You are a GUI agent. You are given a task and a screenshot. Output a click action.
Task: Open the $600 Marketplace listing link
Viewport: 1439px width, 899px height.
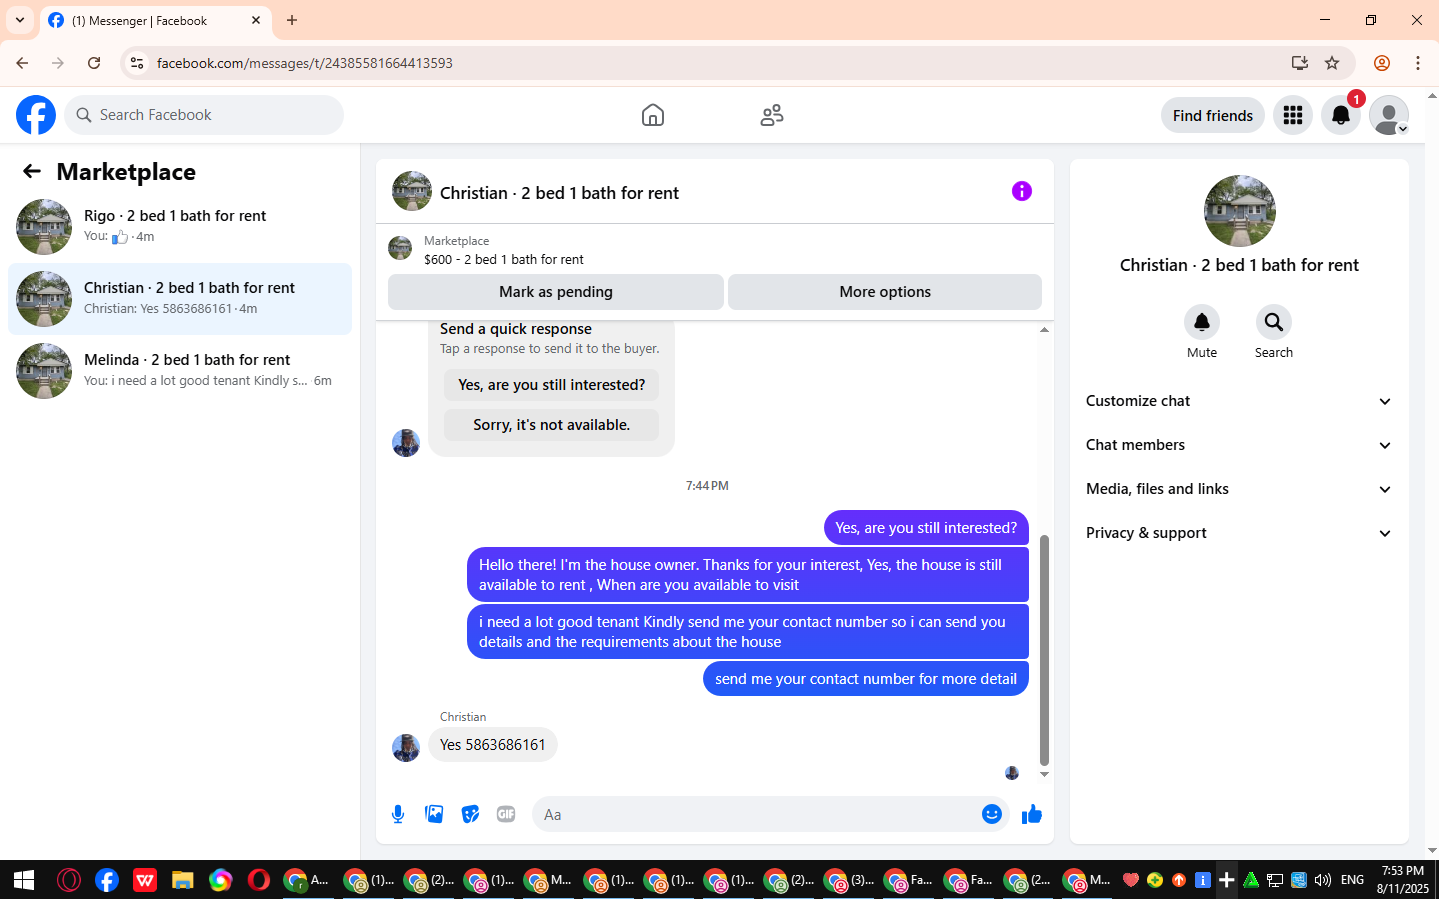click(503, 259)
